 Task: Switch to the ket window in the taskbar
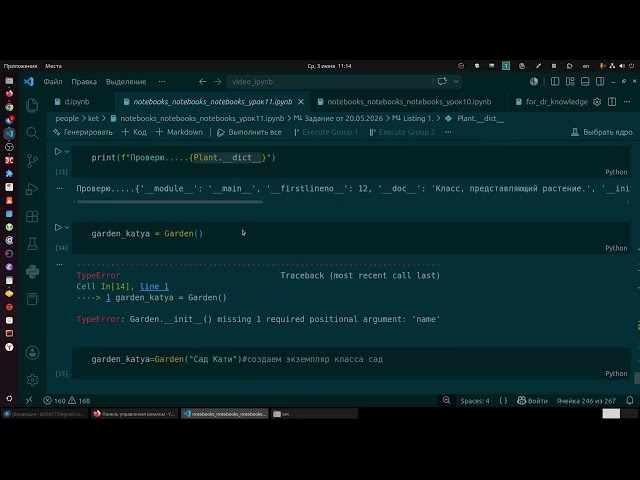point(313,414)
